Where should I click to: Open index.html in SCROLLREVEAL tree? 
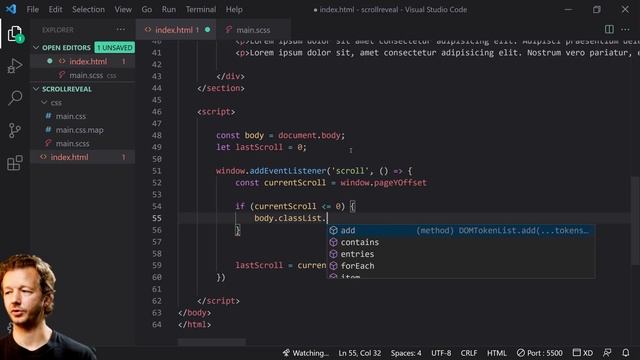[83, 157]
